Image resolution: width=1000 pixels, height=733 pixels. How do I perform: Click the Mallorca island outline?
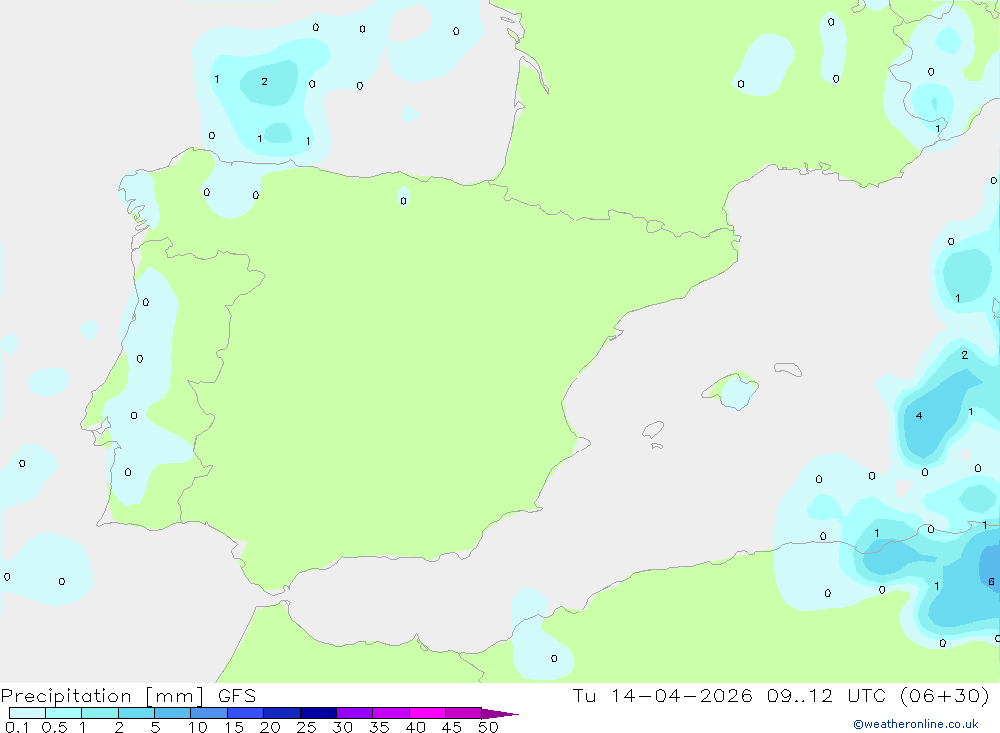click(730, 390)
